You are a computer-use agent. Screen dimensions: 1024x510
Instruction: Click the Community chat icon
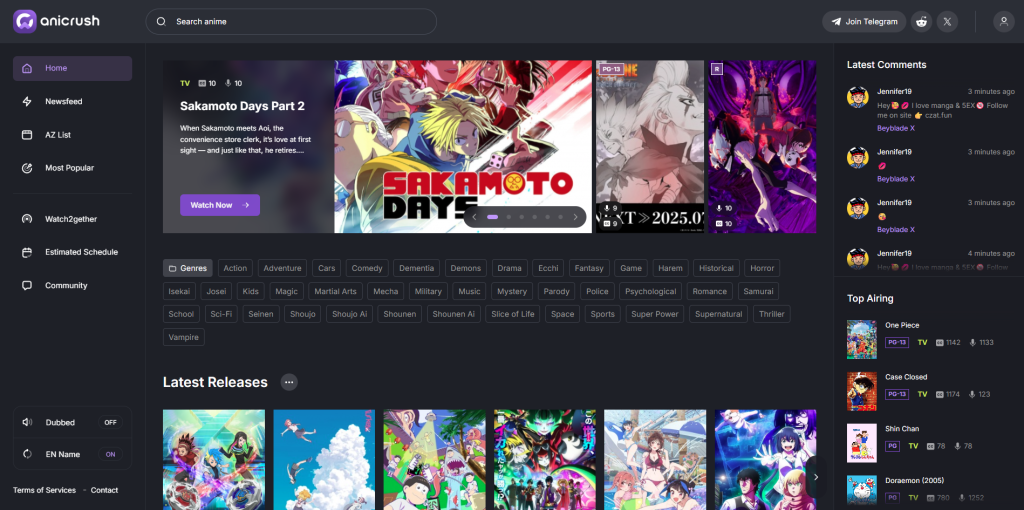pyautogui.click(x=27, y=285)
